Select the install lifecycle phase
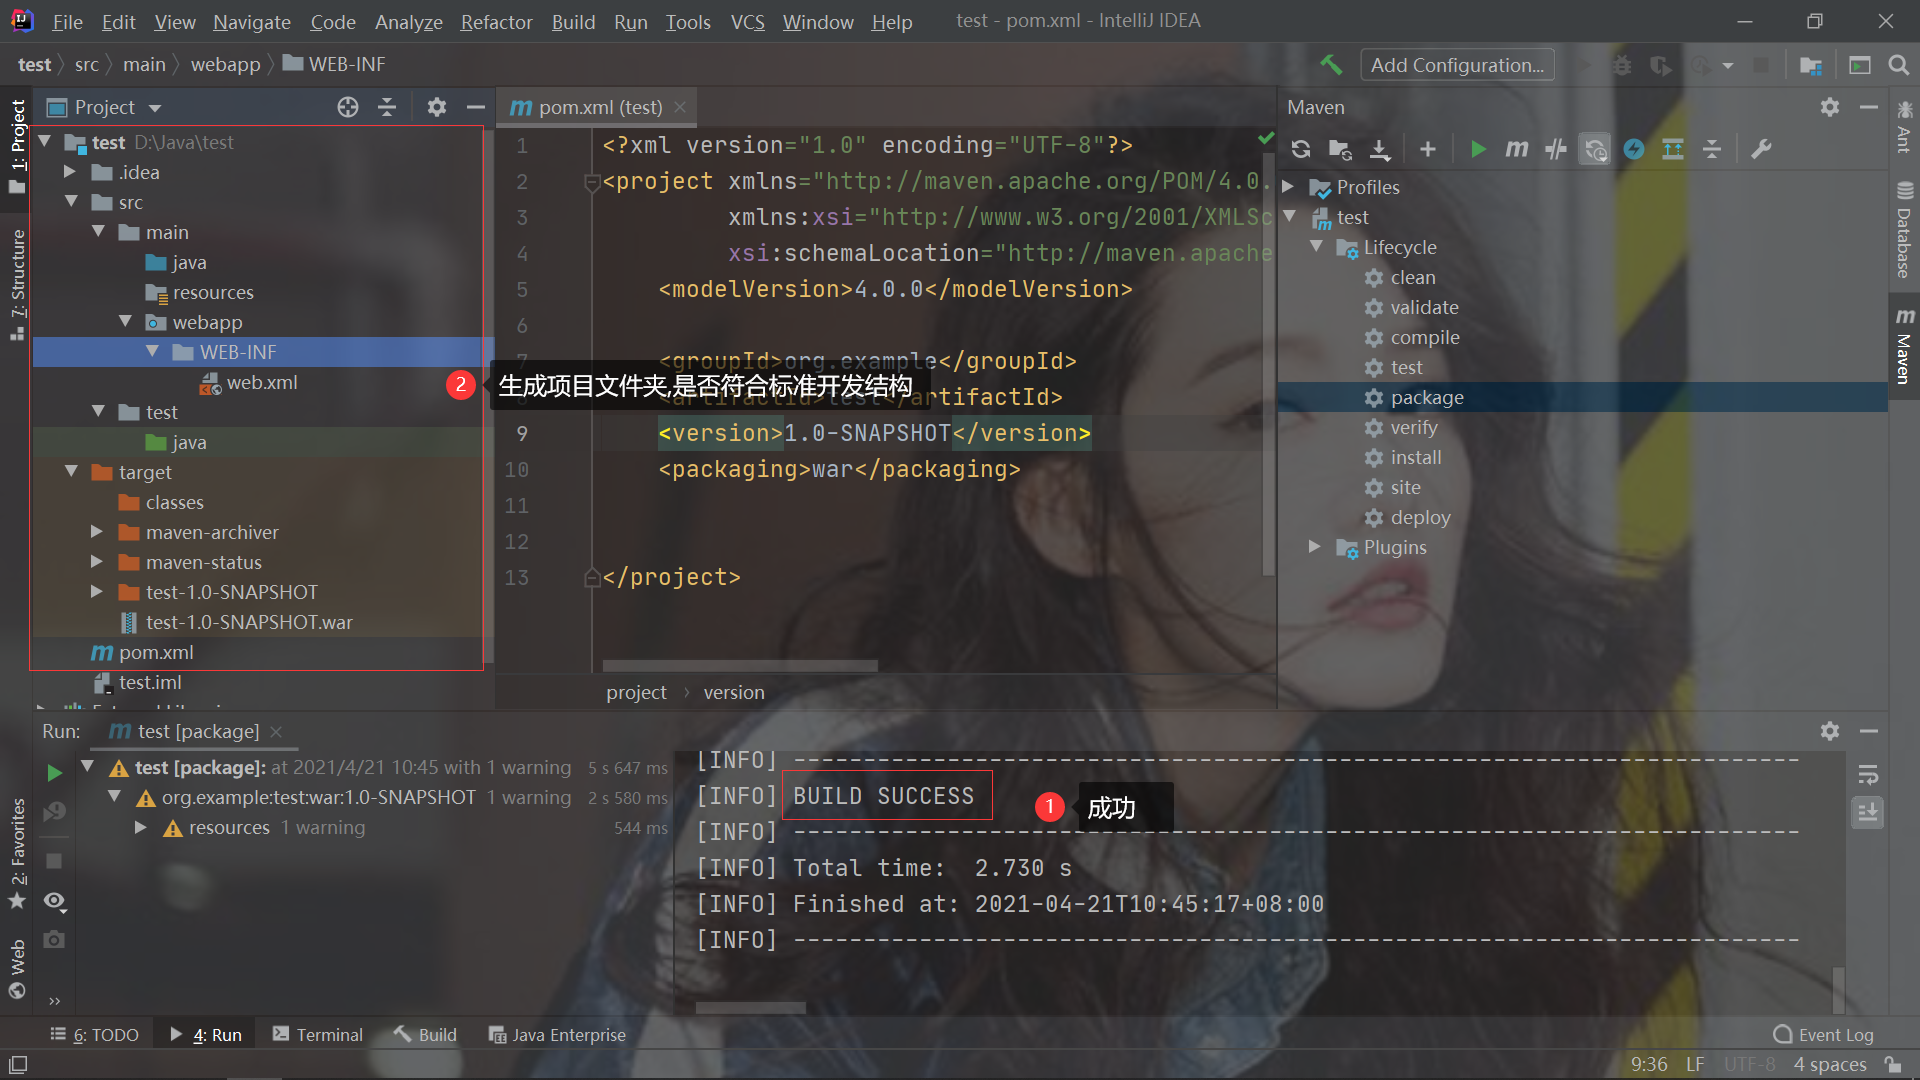The width and height of the screenshot is (1920, 1080). pos(1415,457)
